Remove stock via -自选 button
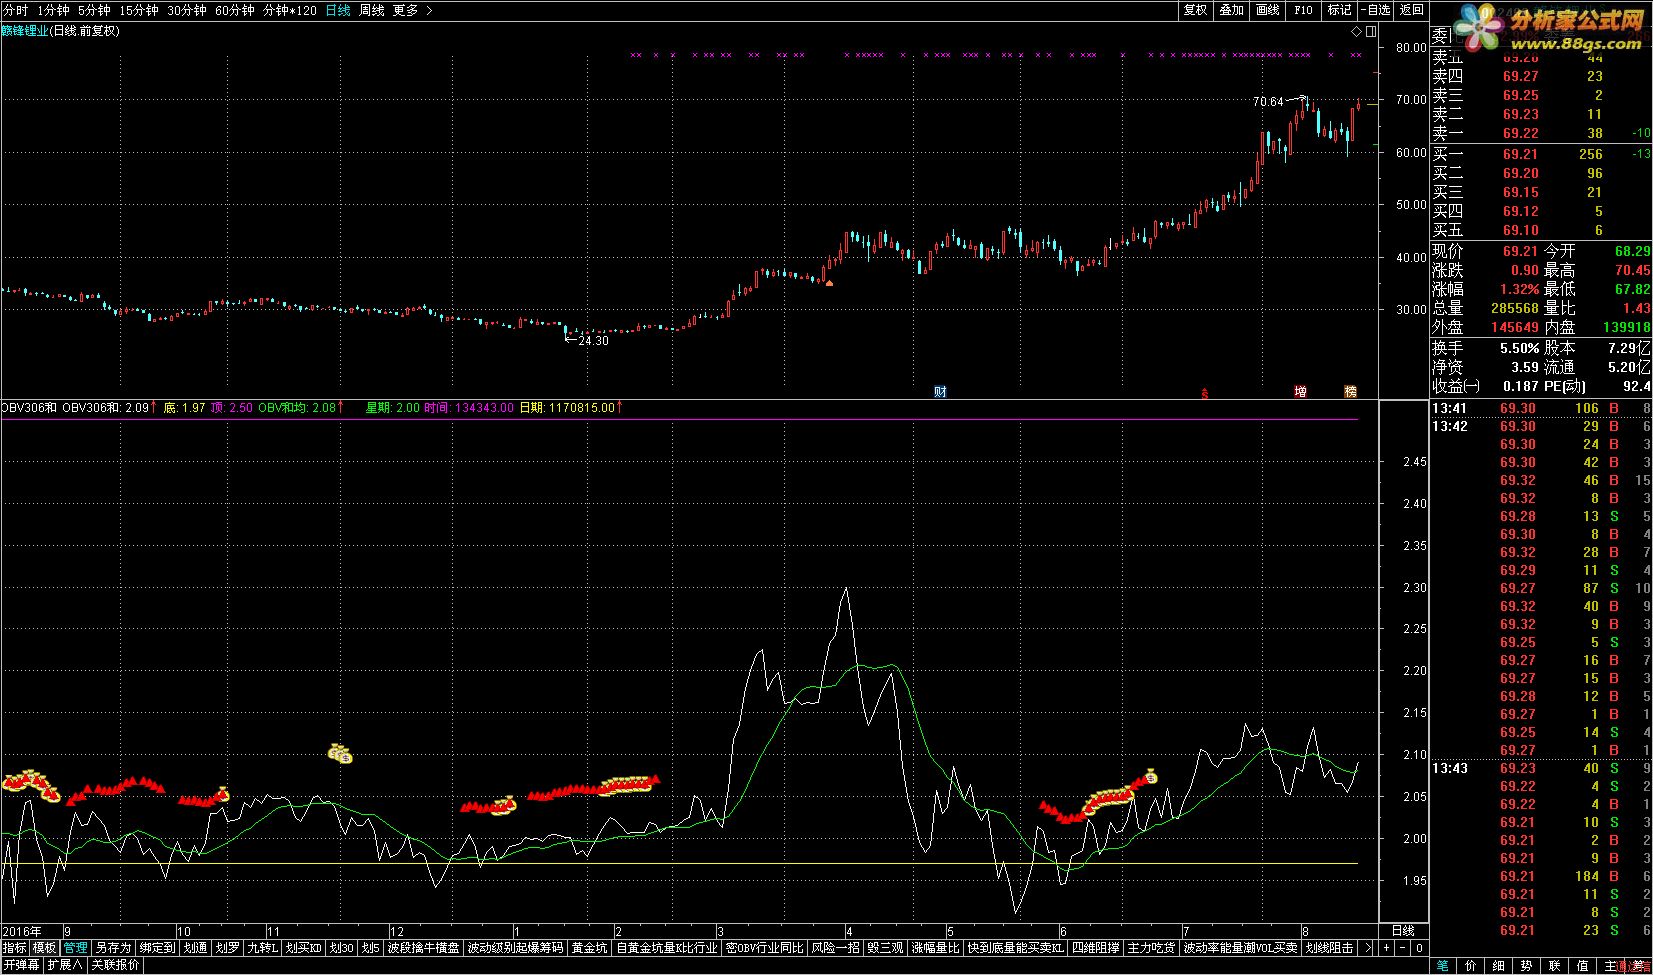Screen dimensions: 1653x975 [1376, 10]
